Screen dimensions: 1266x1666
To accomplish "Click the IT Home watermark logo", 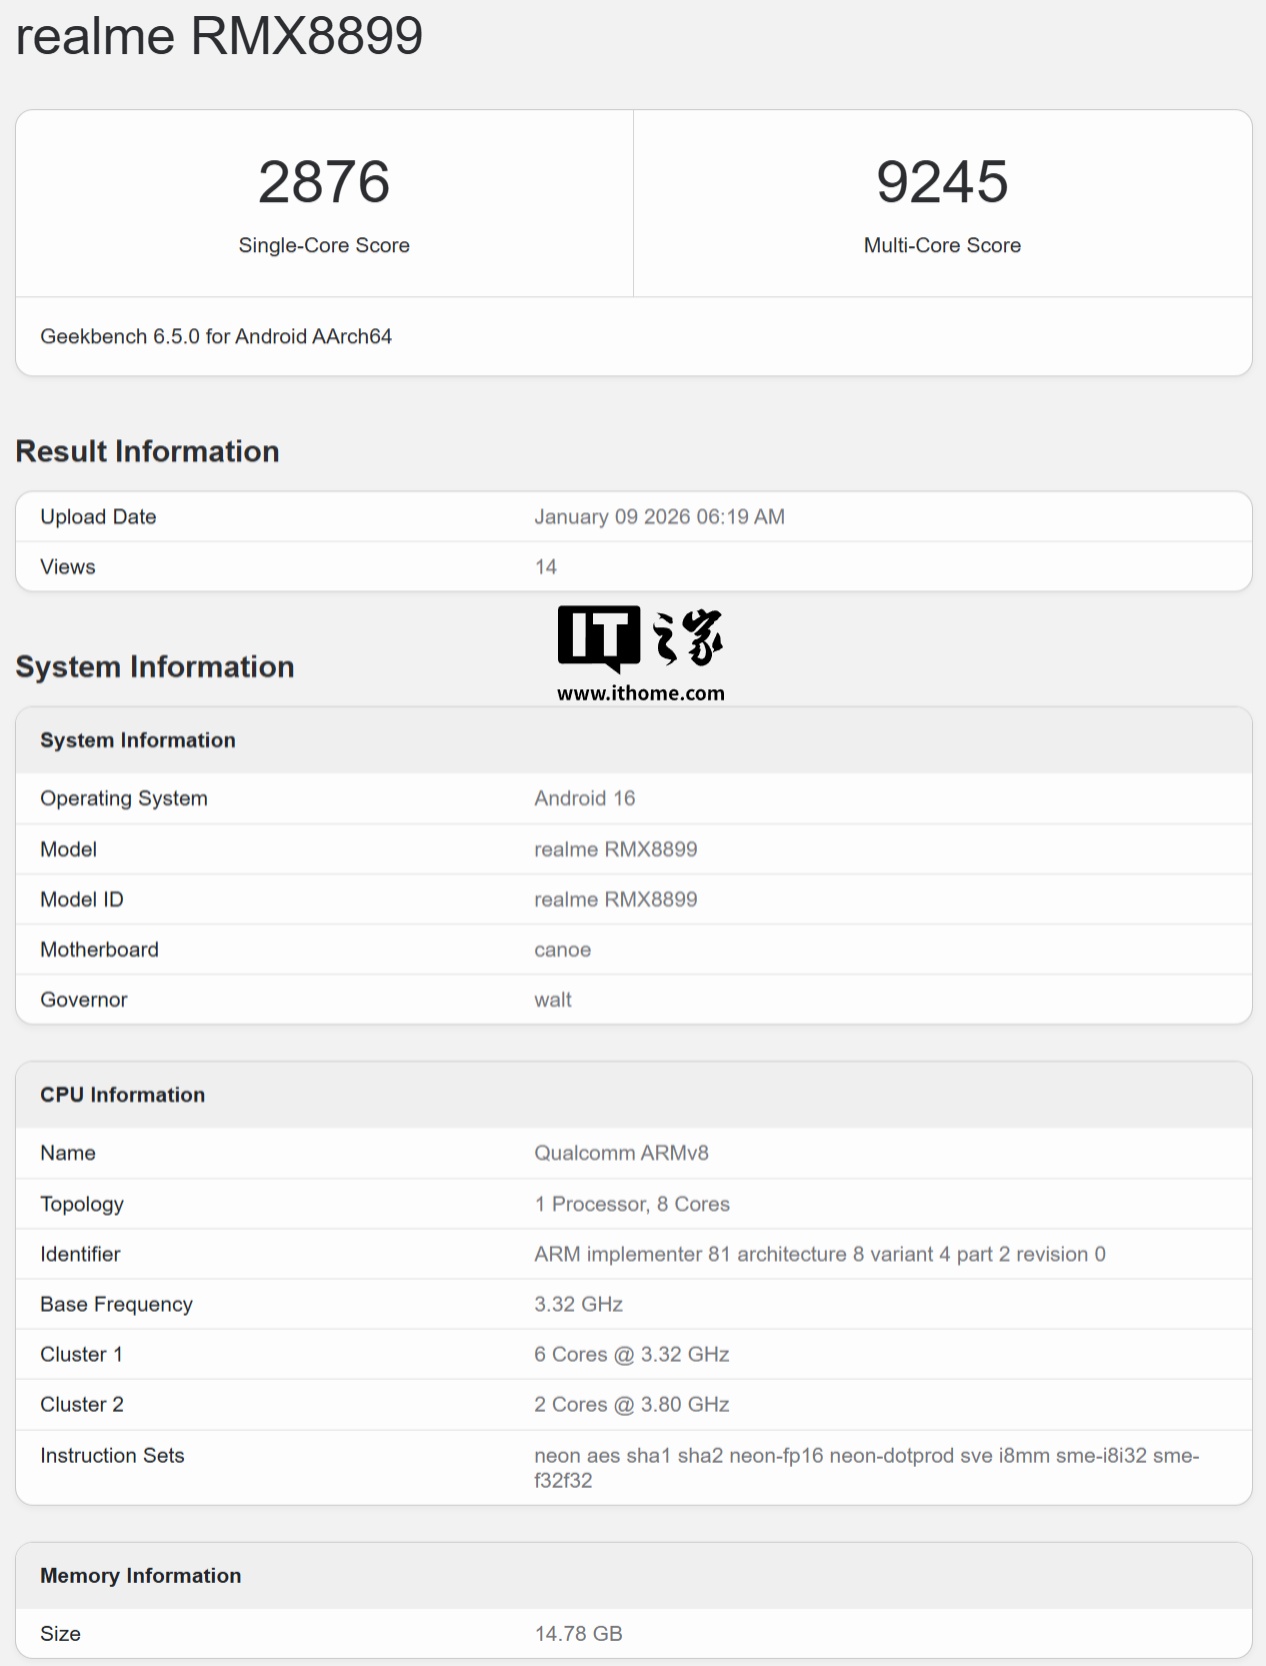I will click(640, 638).
